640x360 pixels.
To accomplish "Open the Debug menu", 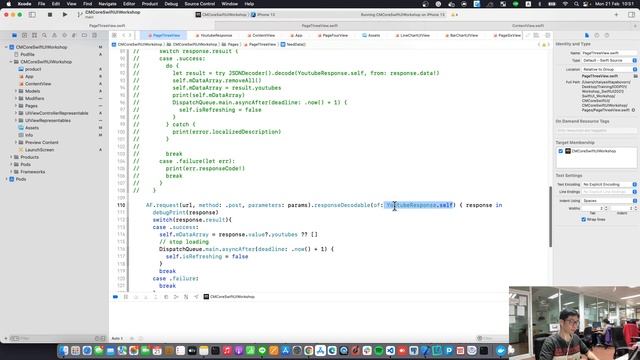I will [171, 4].
